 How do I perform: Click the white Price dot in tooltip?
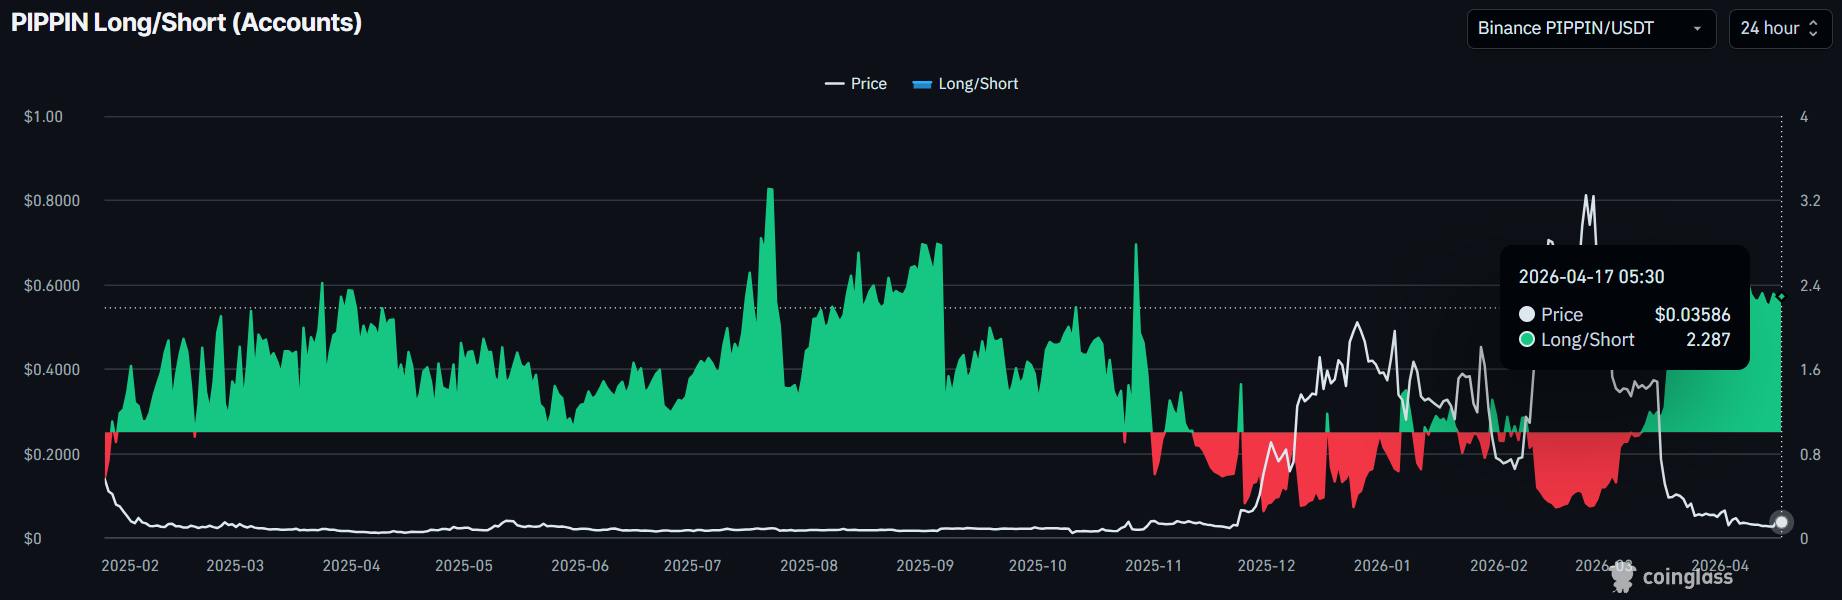click(x=1527, y=314)
